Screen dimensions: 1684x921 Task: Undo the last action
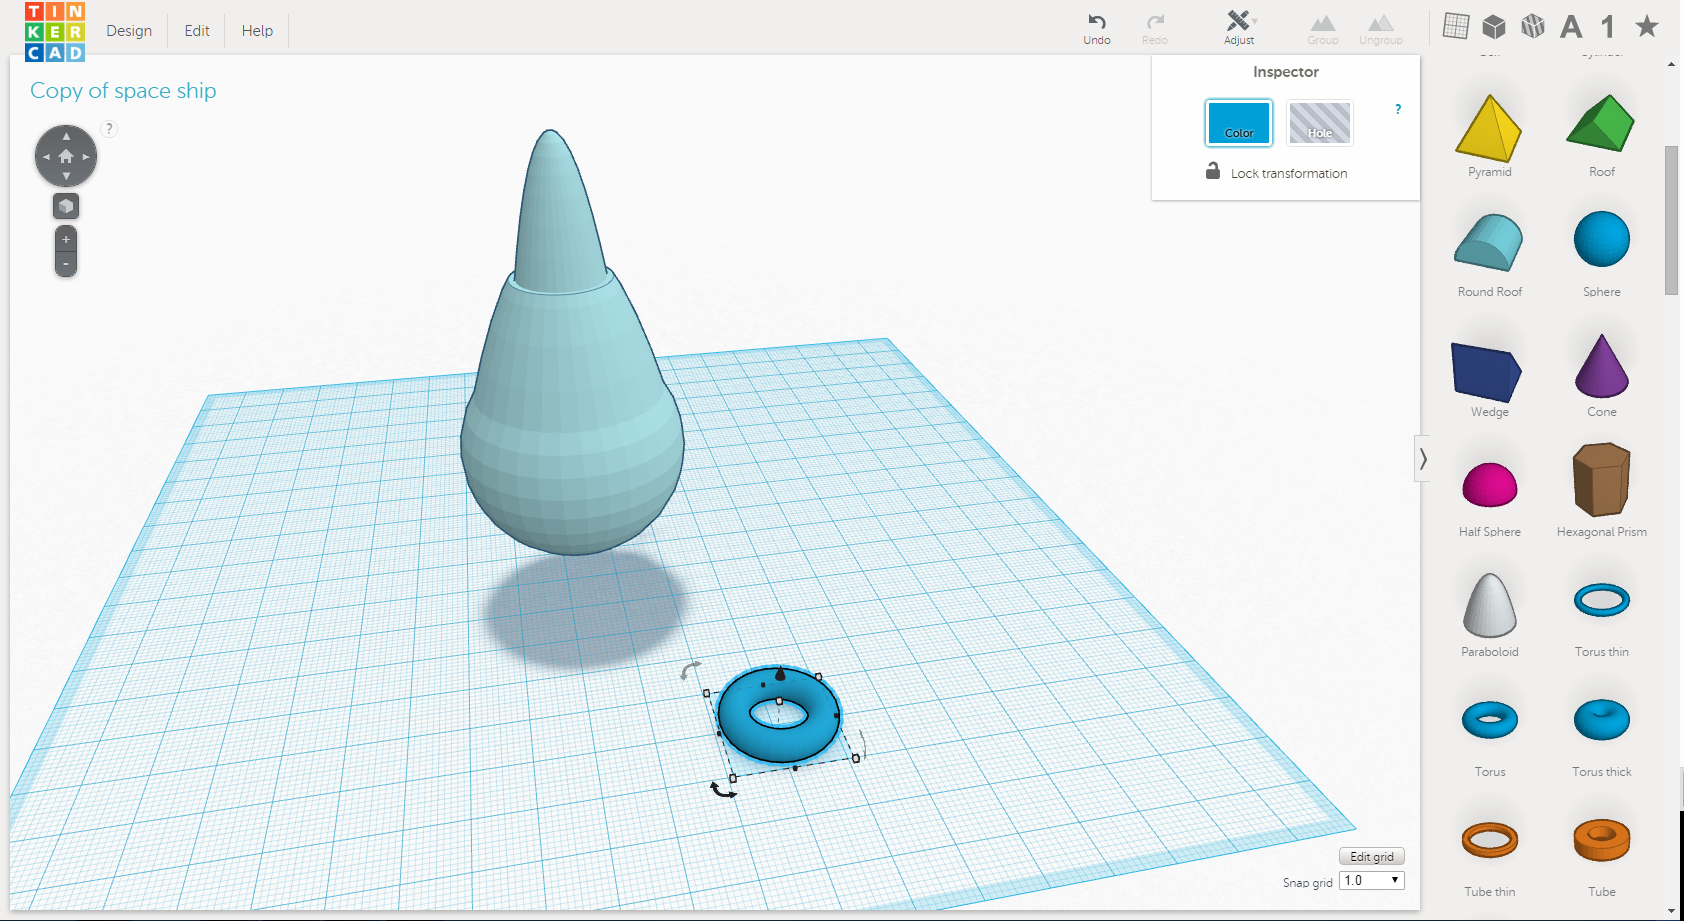pyautogui.click(x=1097, y=29)
